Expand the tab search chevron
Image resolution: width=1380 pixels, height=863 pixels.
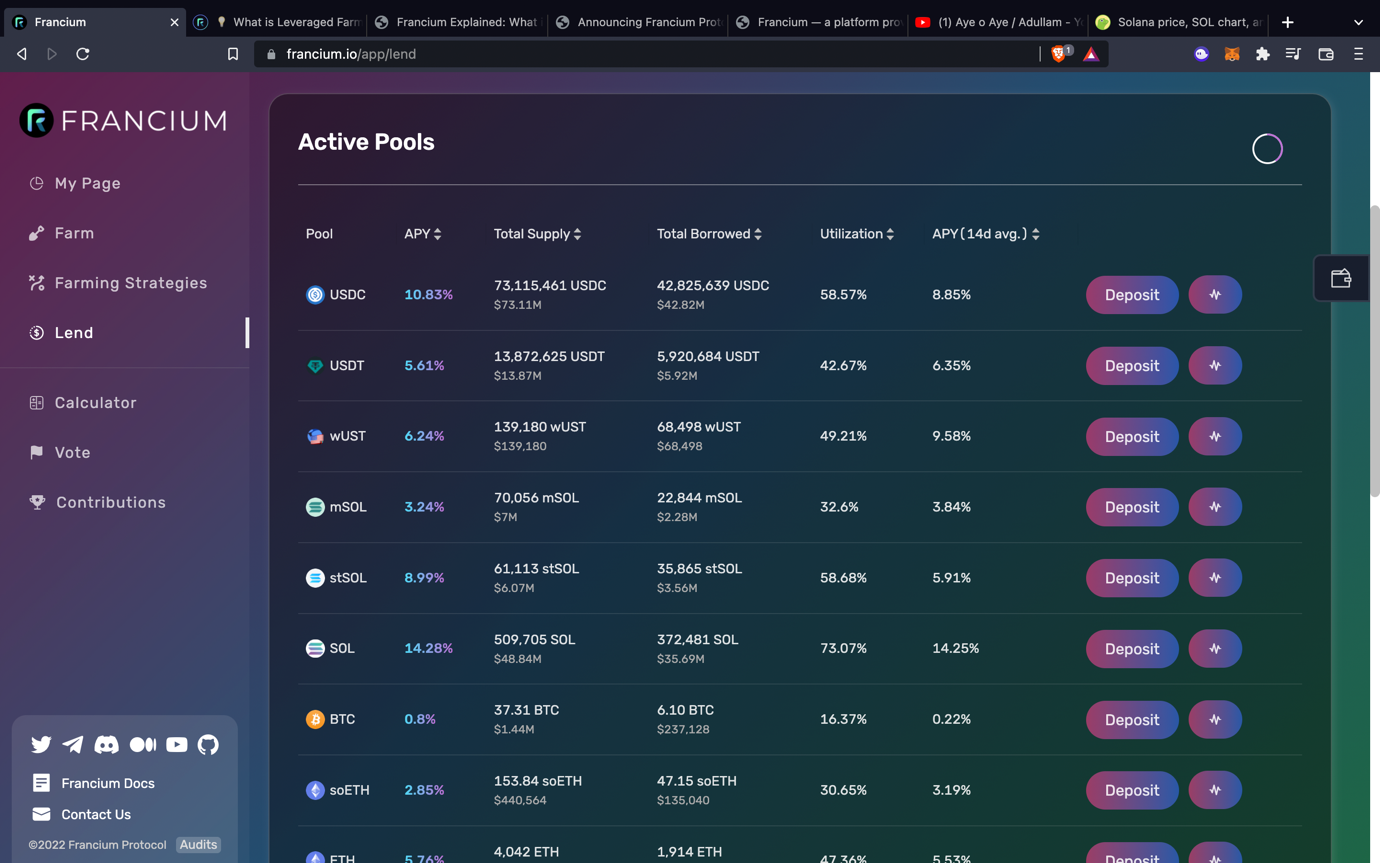(x=1358, y=22)
